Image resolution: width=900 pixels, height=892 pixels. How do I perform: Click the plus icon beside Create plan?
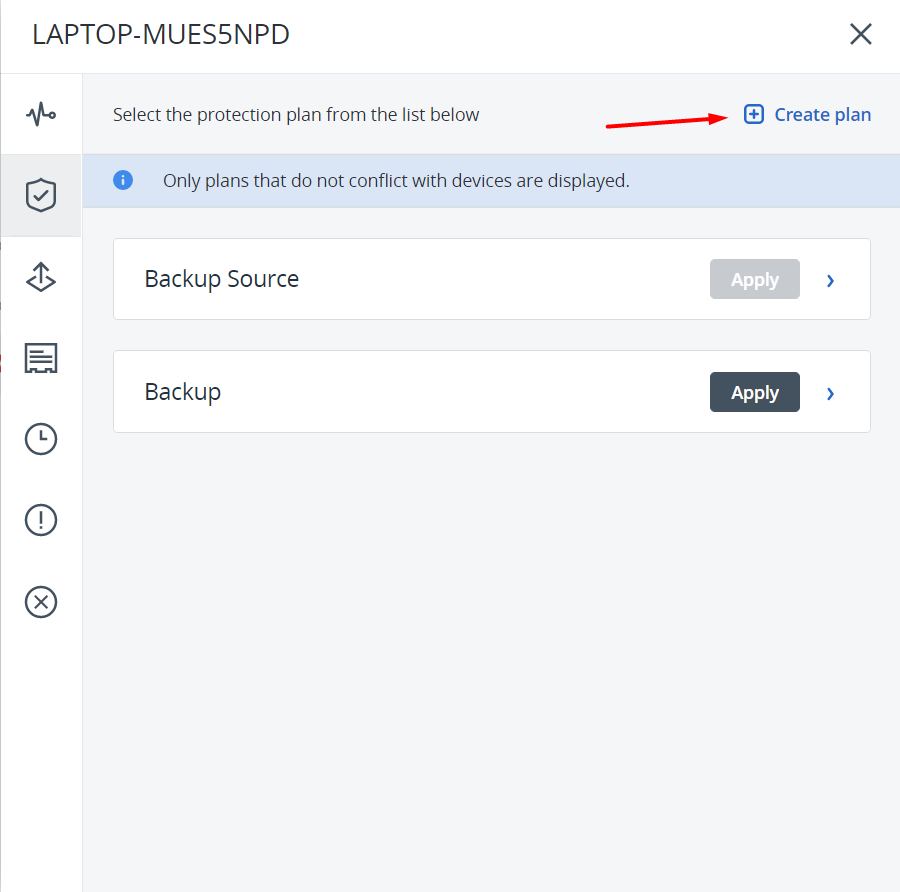tap(754, 115)
